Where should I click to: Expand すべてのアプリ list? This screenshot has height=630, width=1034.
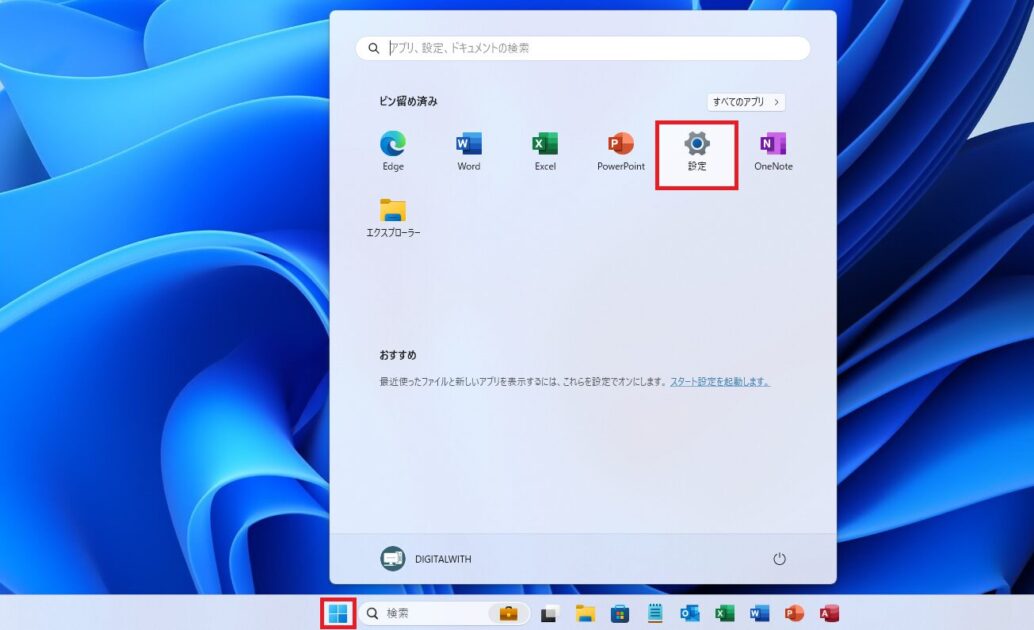point(746,102)
